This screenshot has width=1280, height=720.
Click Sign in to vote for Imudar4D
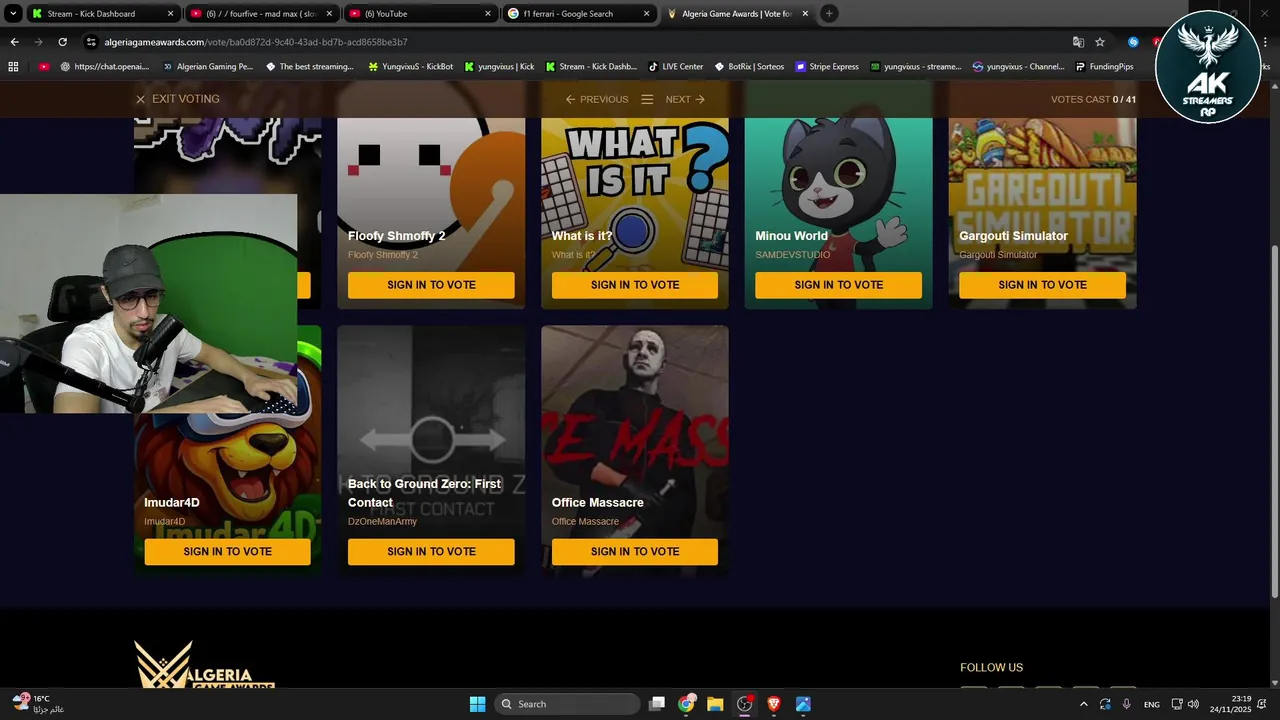227,552
